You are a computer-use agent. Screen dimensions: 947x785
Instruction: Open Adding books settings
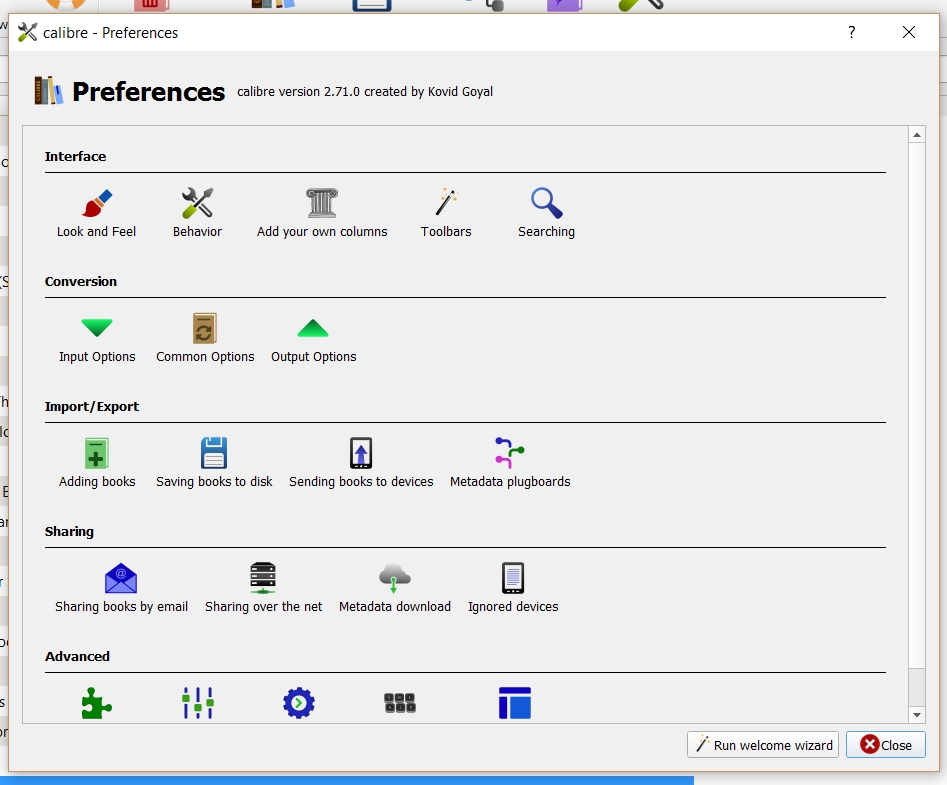(x=97, y=463)
